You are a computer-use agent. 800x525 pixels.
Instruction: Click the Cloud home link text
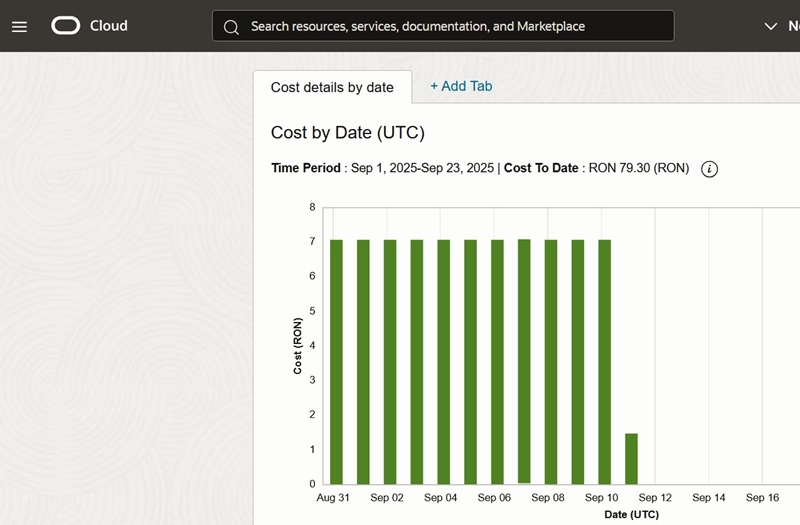click(x=108, y=26)
